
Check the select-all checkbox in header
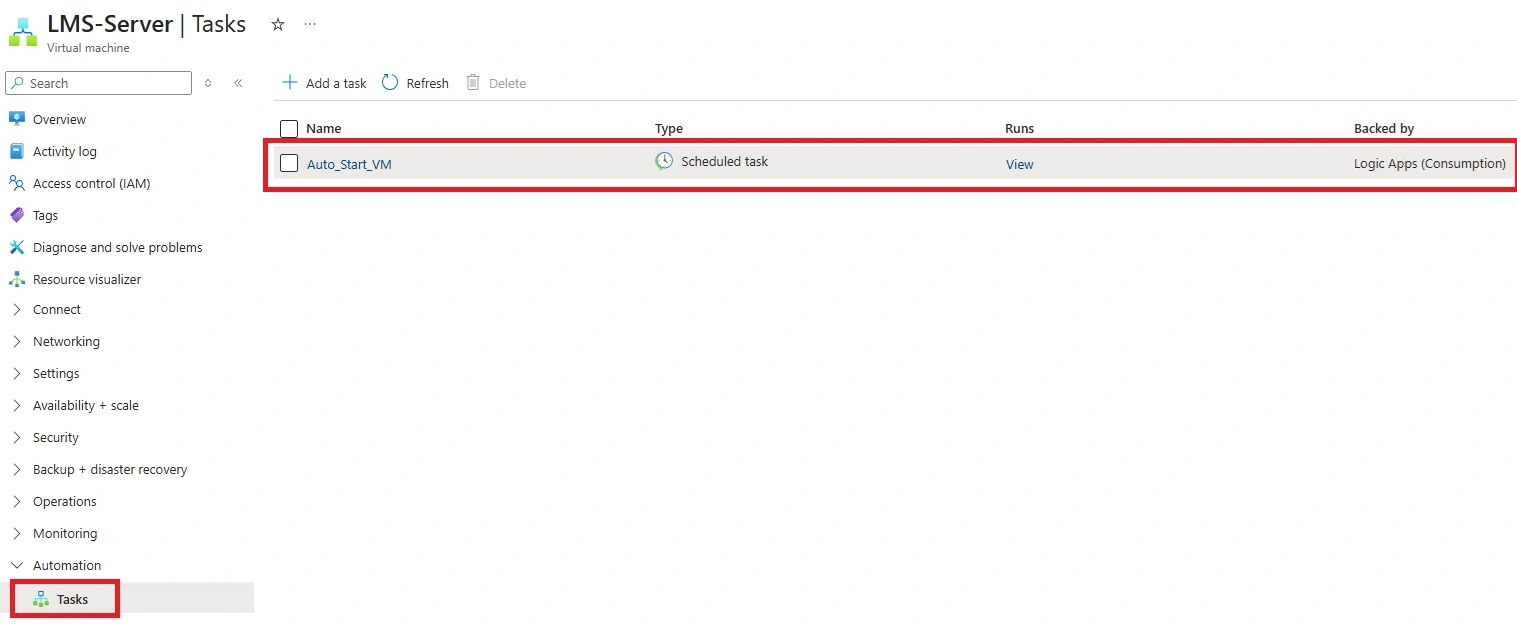289,128
